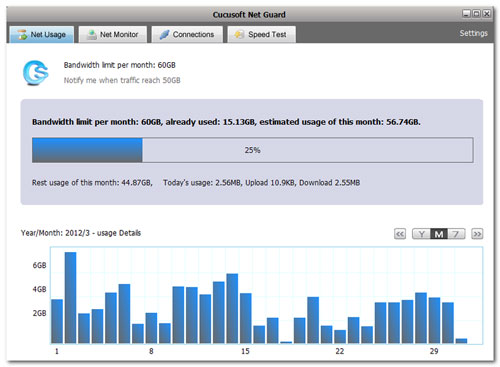Click the Net Monitor tab icon
500x367 pixels.
click(x=92, y=34)
